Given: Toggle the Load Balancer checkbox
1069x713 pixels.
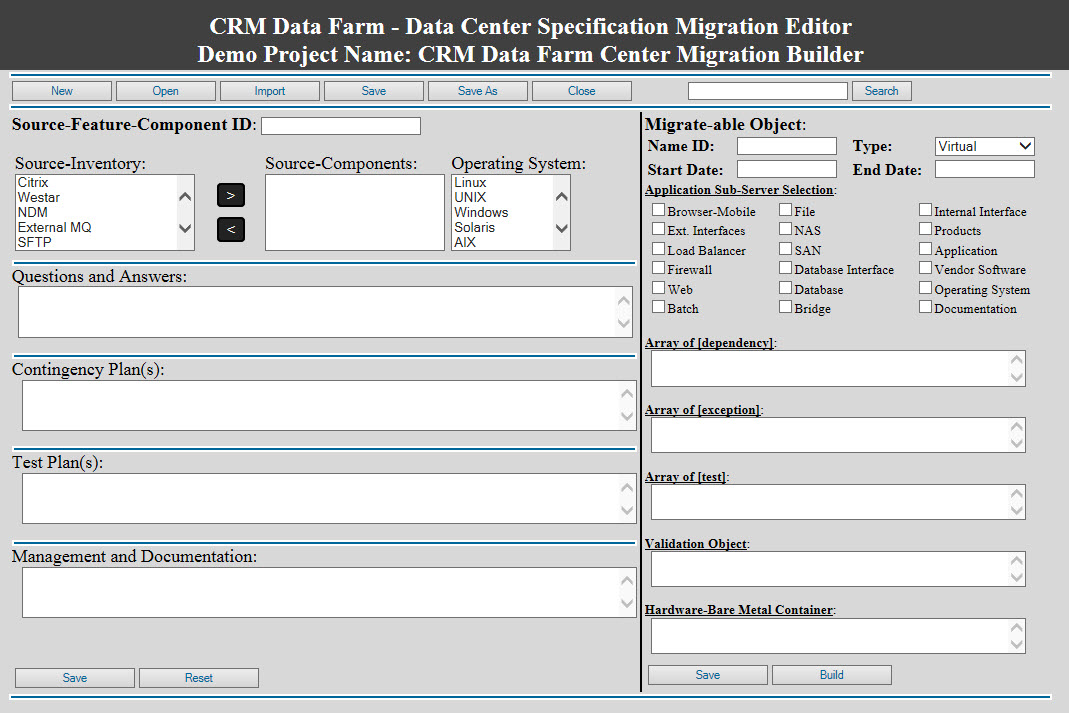Looking at the screenshot, I should pyautogui.click(x=658, y=248).
